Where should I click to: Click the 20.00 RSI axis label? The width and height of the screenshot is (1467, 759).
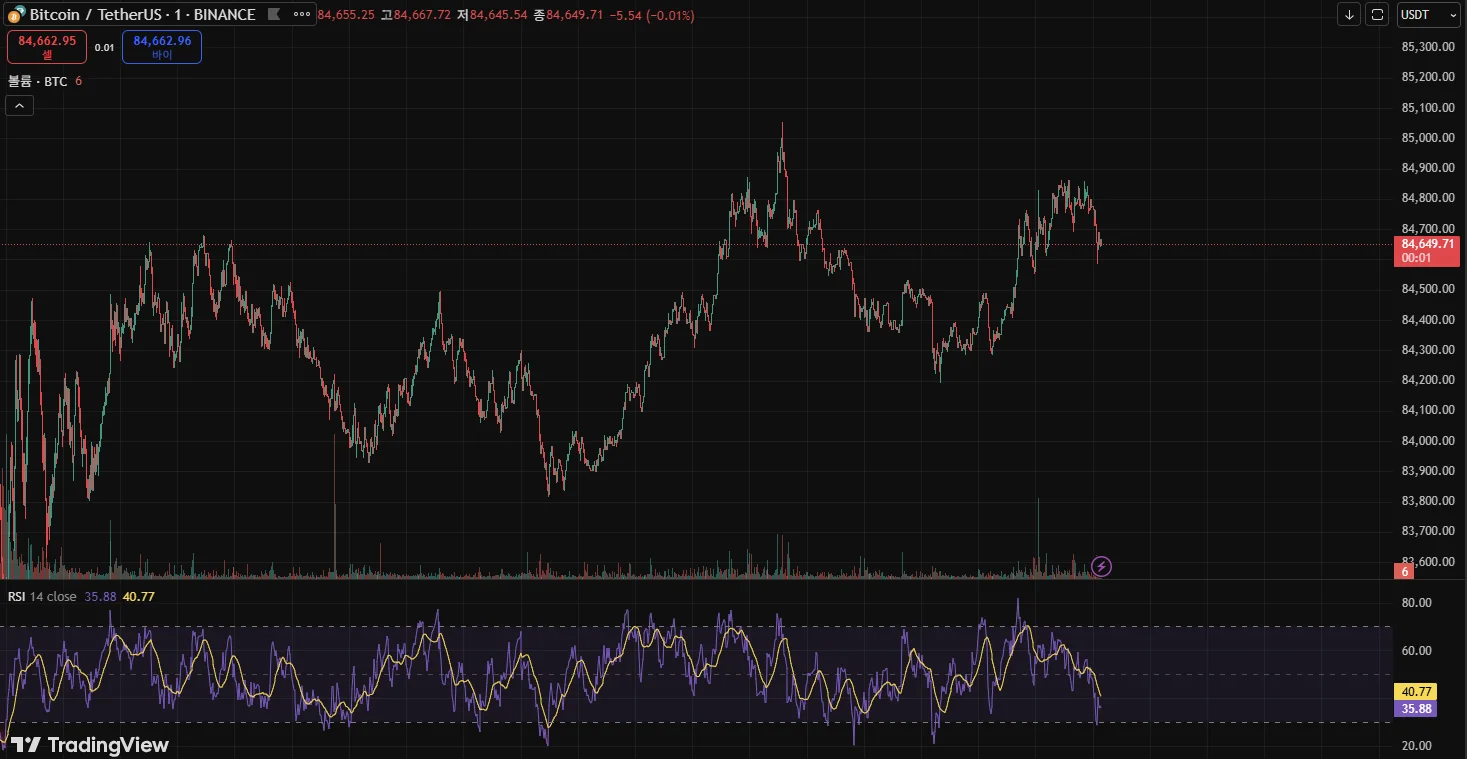[1417, 746]
